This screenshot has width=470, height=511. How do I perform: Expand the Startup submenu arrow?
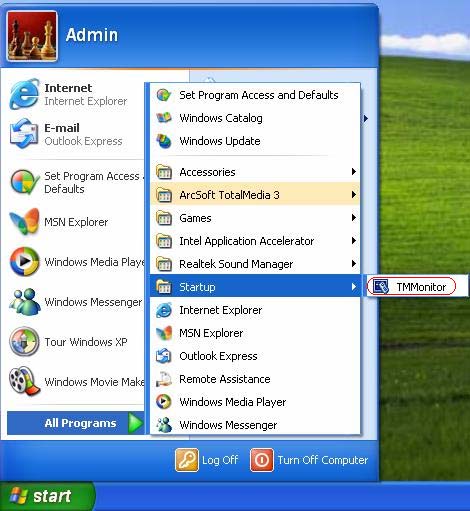[x=354, y=287]
